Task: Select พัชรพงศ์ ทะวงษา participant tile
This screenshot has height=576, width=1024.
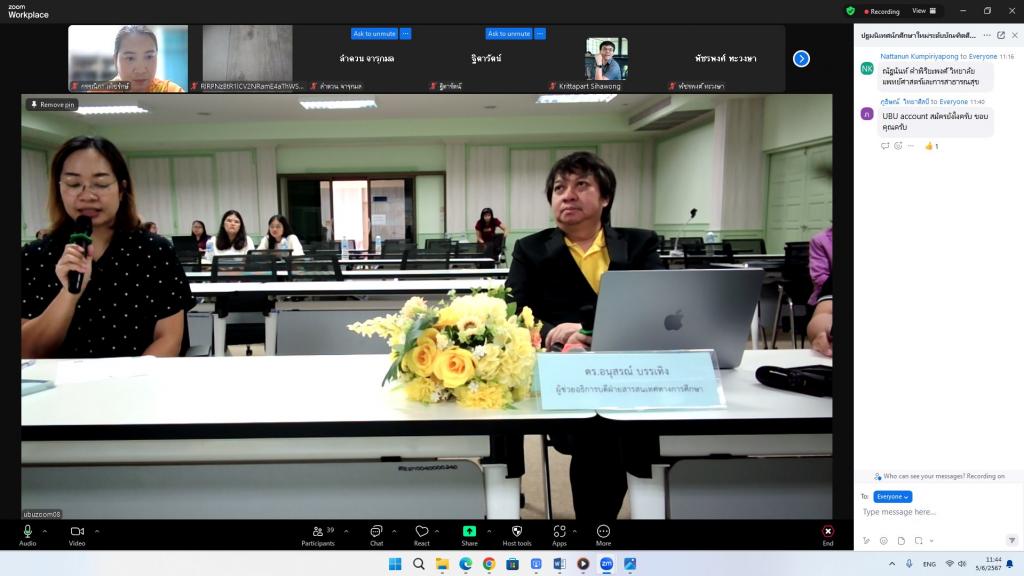Action: click(x=726, y=59)
